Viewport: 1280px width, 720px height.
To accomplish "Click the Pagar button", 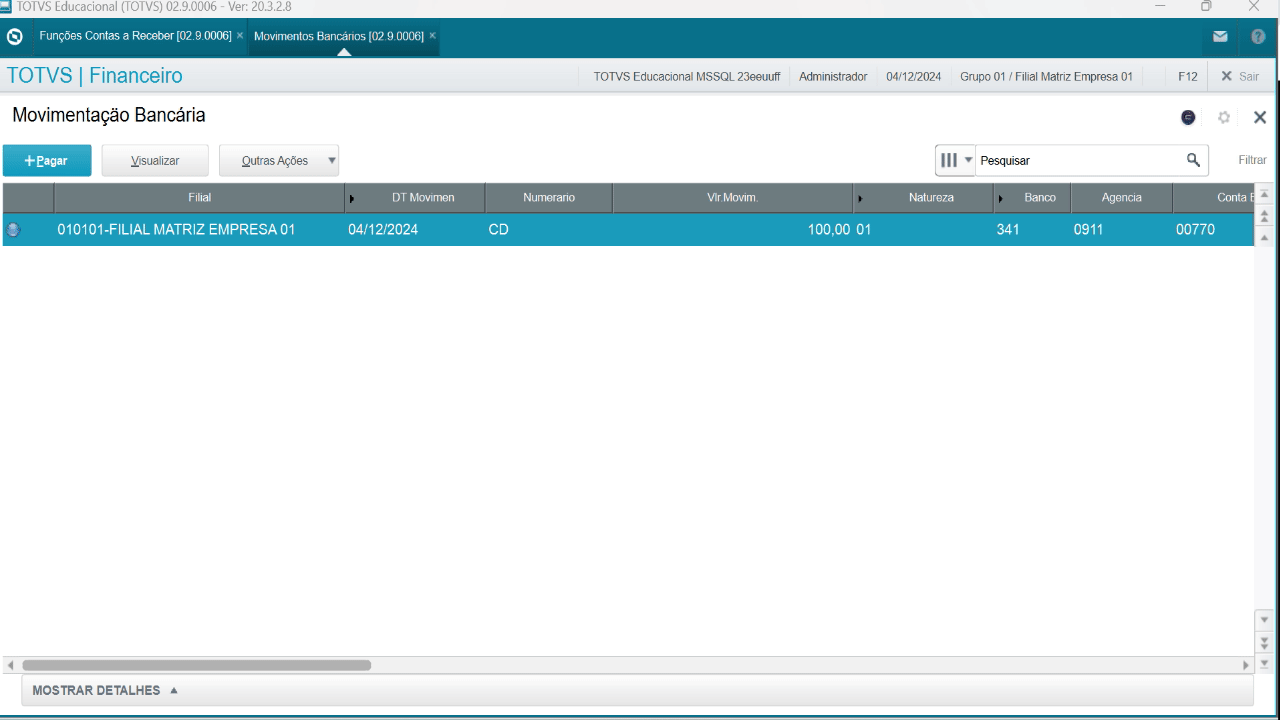I will tap(47, 160).
